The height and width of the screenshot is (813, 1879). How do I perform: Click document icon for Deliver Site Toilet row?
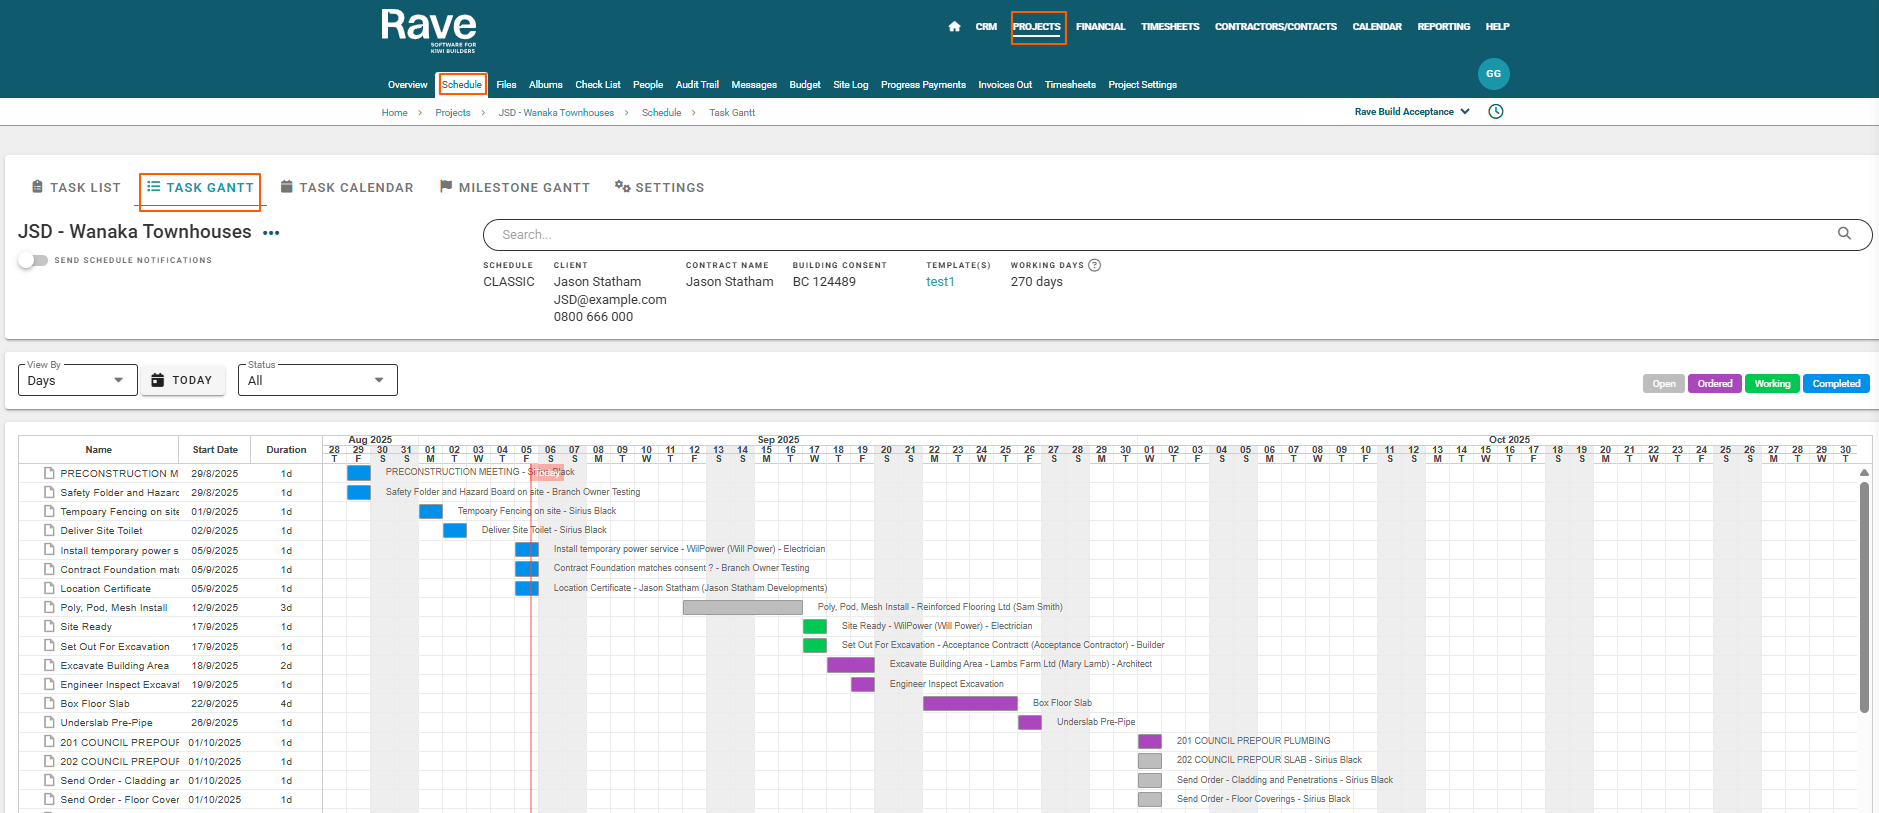49,530
